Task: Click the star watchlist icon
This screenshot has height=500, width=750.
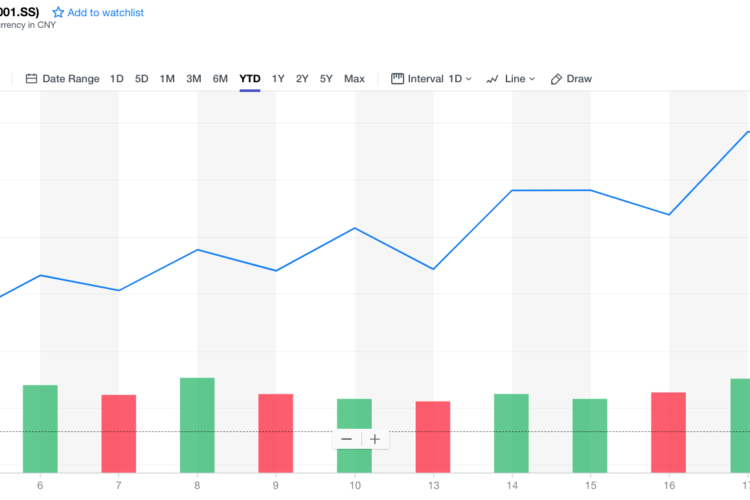Action: 58,13
